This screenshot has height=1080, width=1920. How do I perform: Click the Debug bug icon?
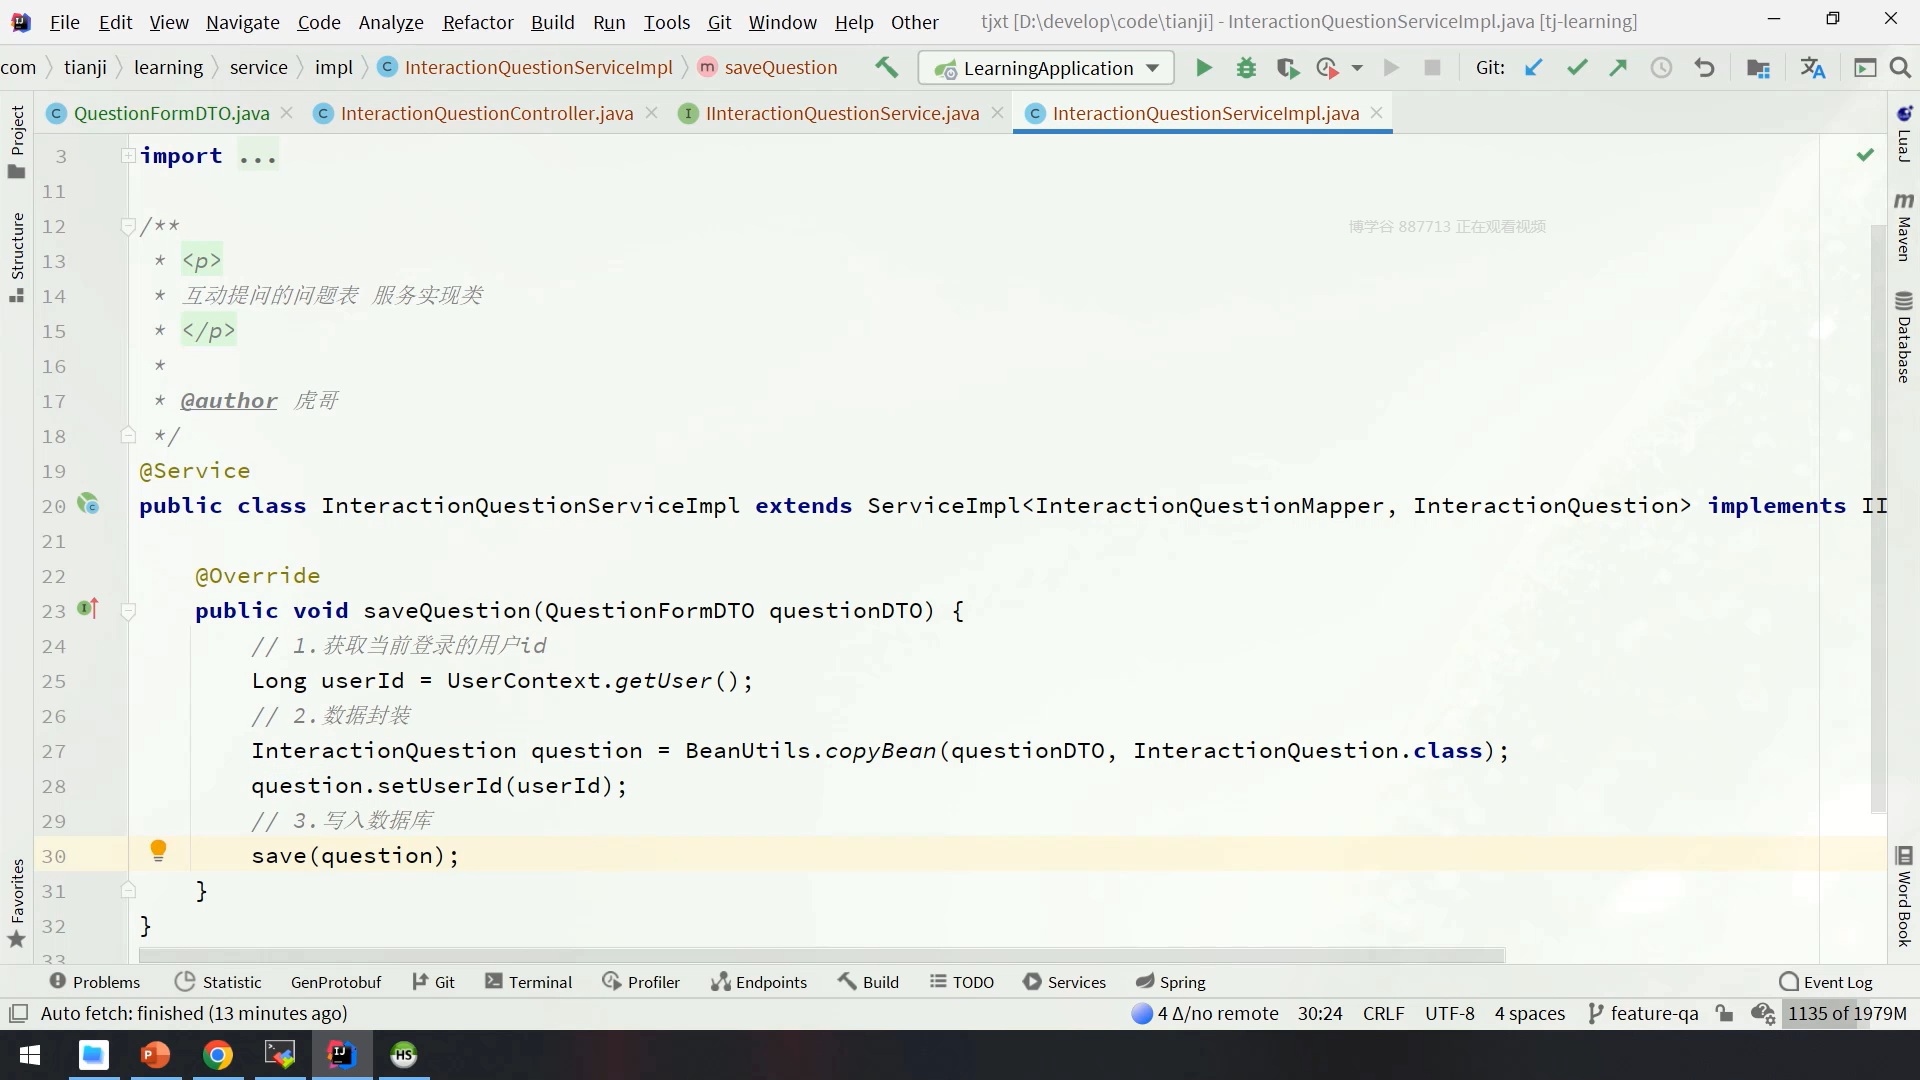(x=1246, y=68)
